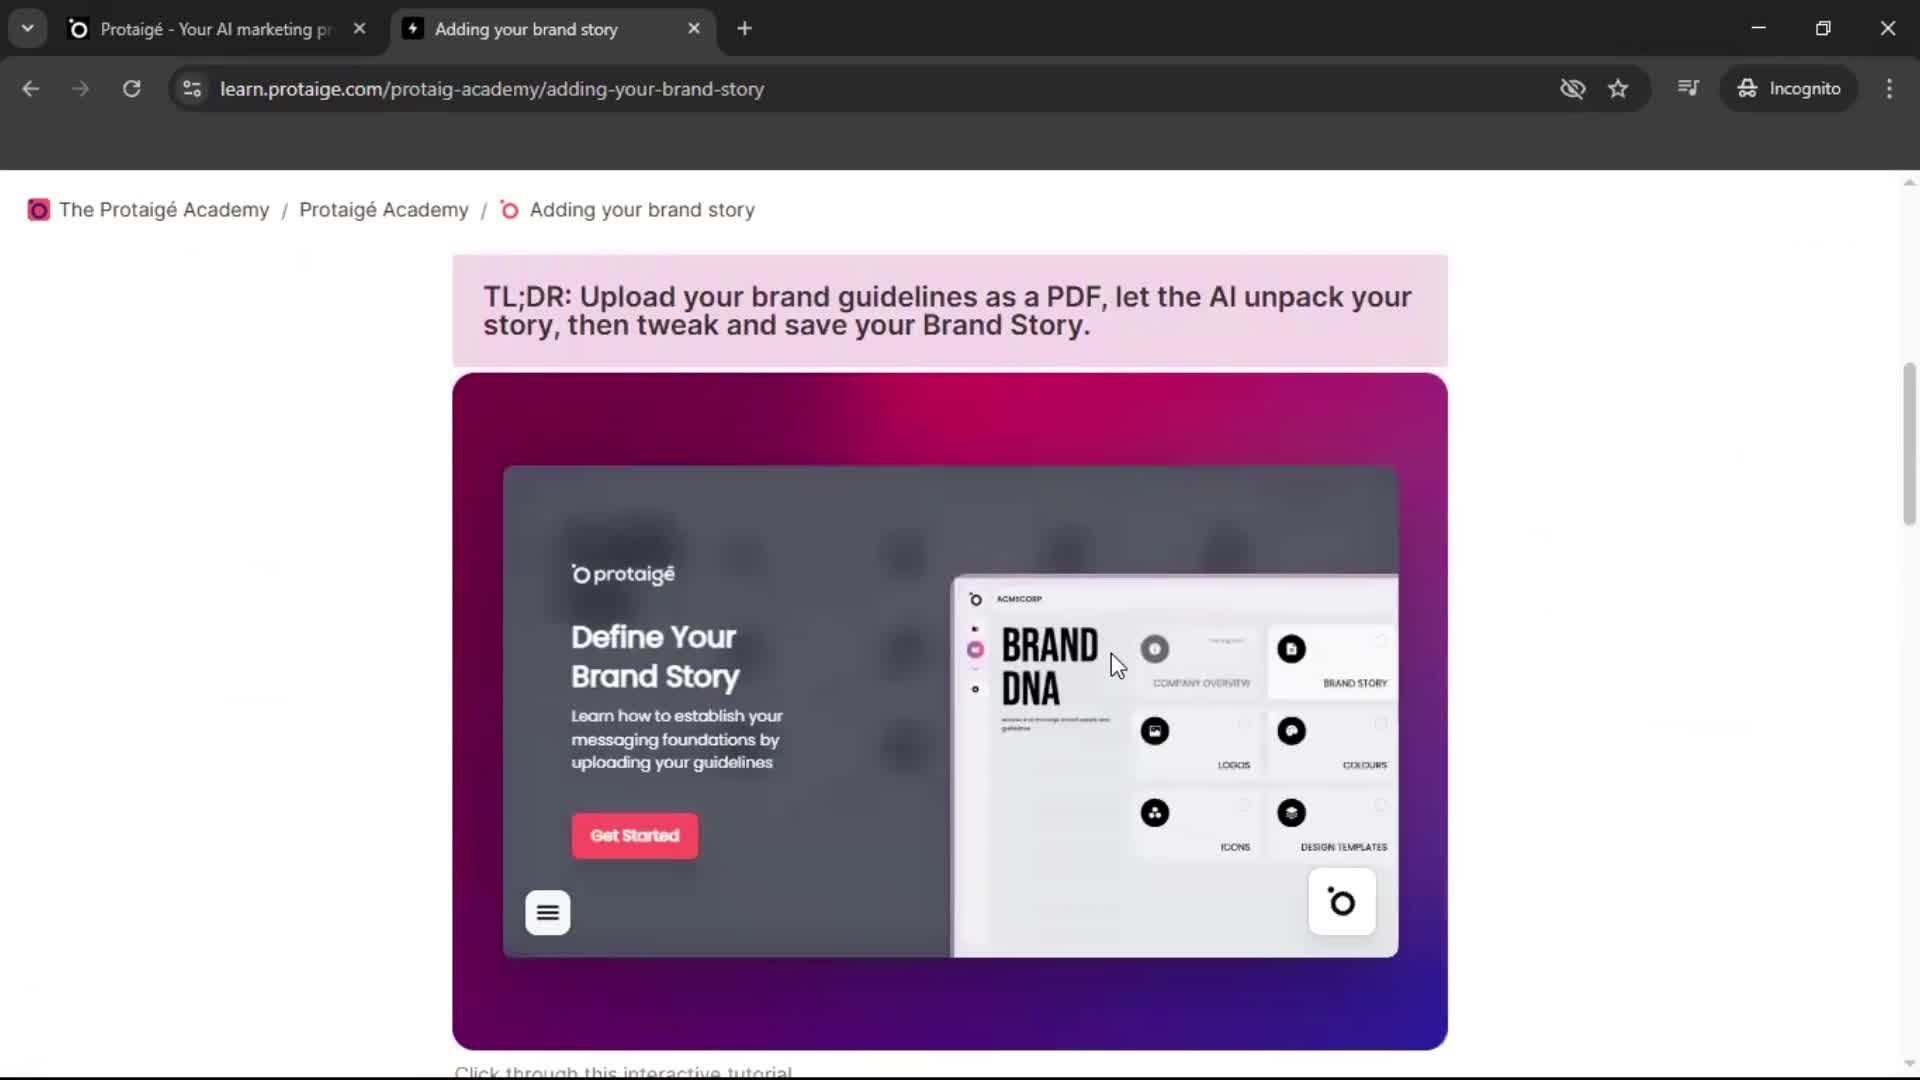Image resolution: width=1920 pixels, height=1080 pixels.
Task: Open the Incognito profile indicator
Action: coord(1790,88)
